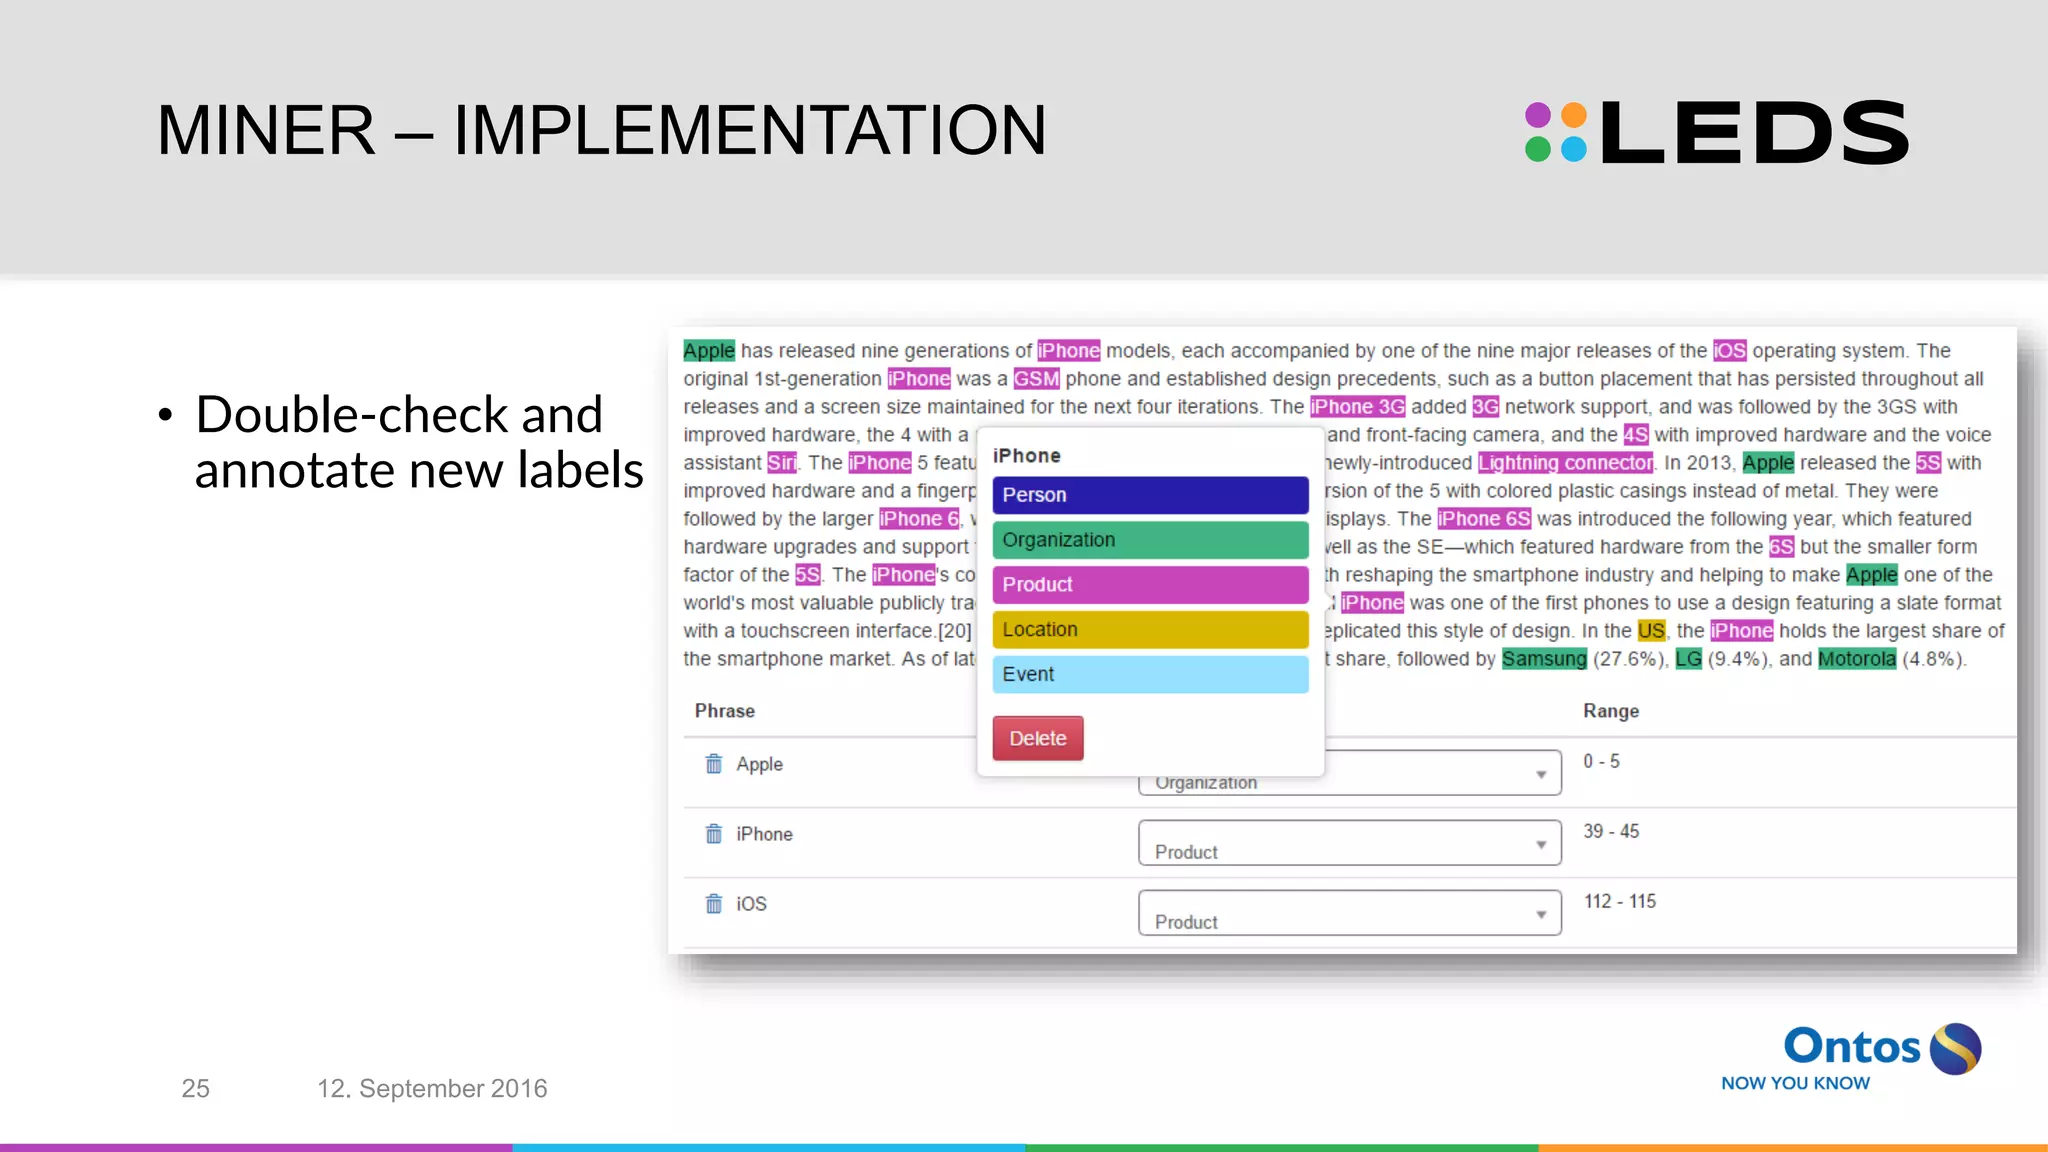Image resolution: width=2048 pixels, height=1152 pixels.
Task: Click the iPhone 6 annotation
Action: [x=919, y=519]
